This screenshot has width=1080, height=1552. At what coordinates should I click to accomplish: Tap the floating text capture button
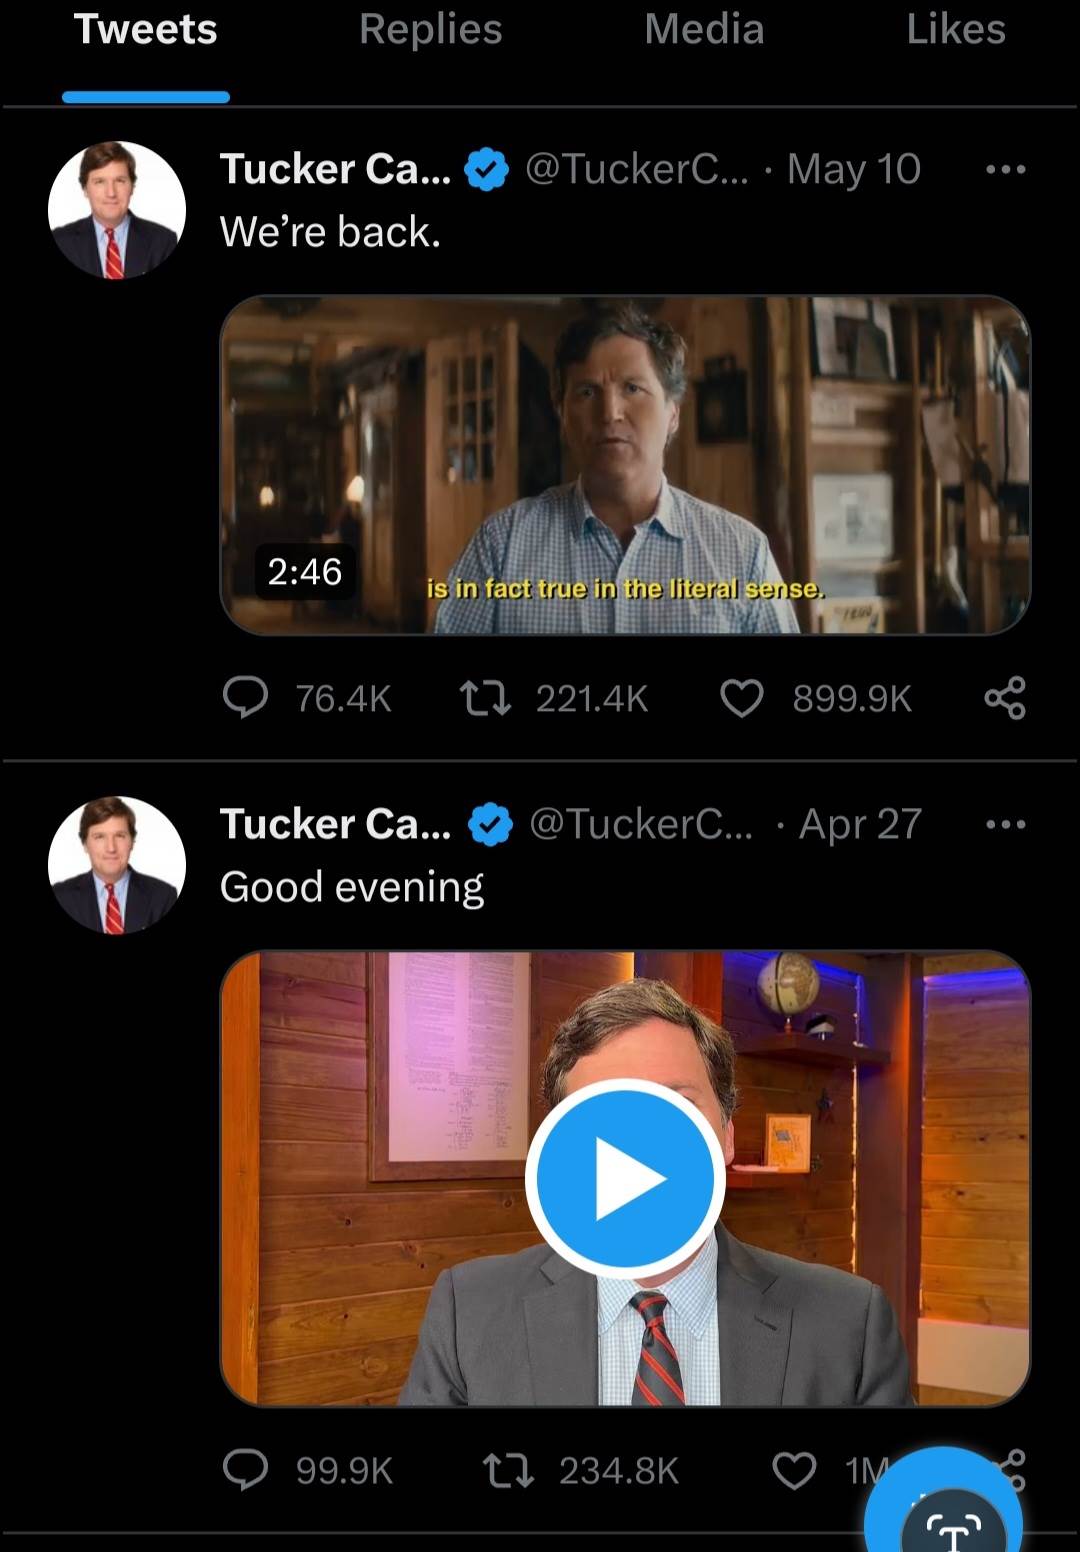click(x=950, y=1520)
